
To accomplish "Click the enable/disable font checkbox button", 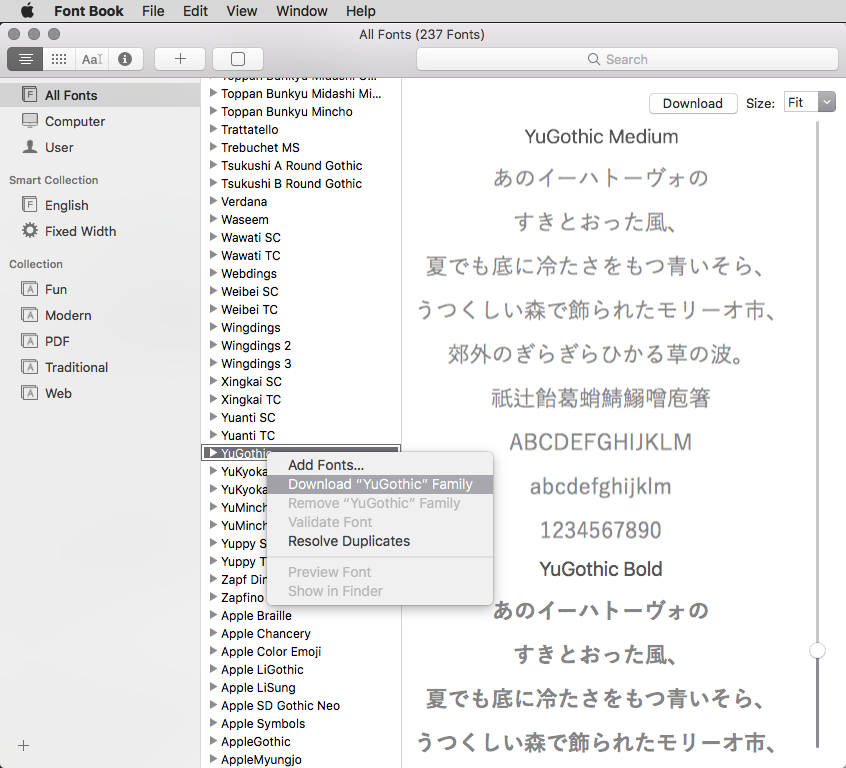I will pyautogui.click(x=238, y=59).
